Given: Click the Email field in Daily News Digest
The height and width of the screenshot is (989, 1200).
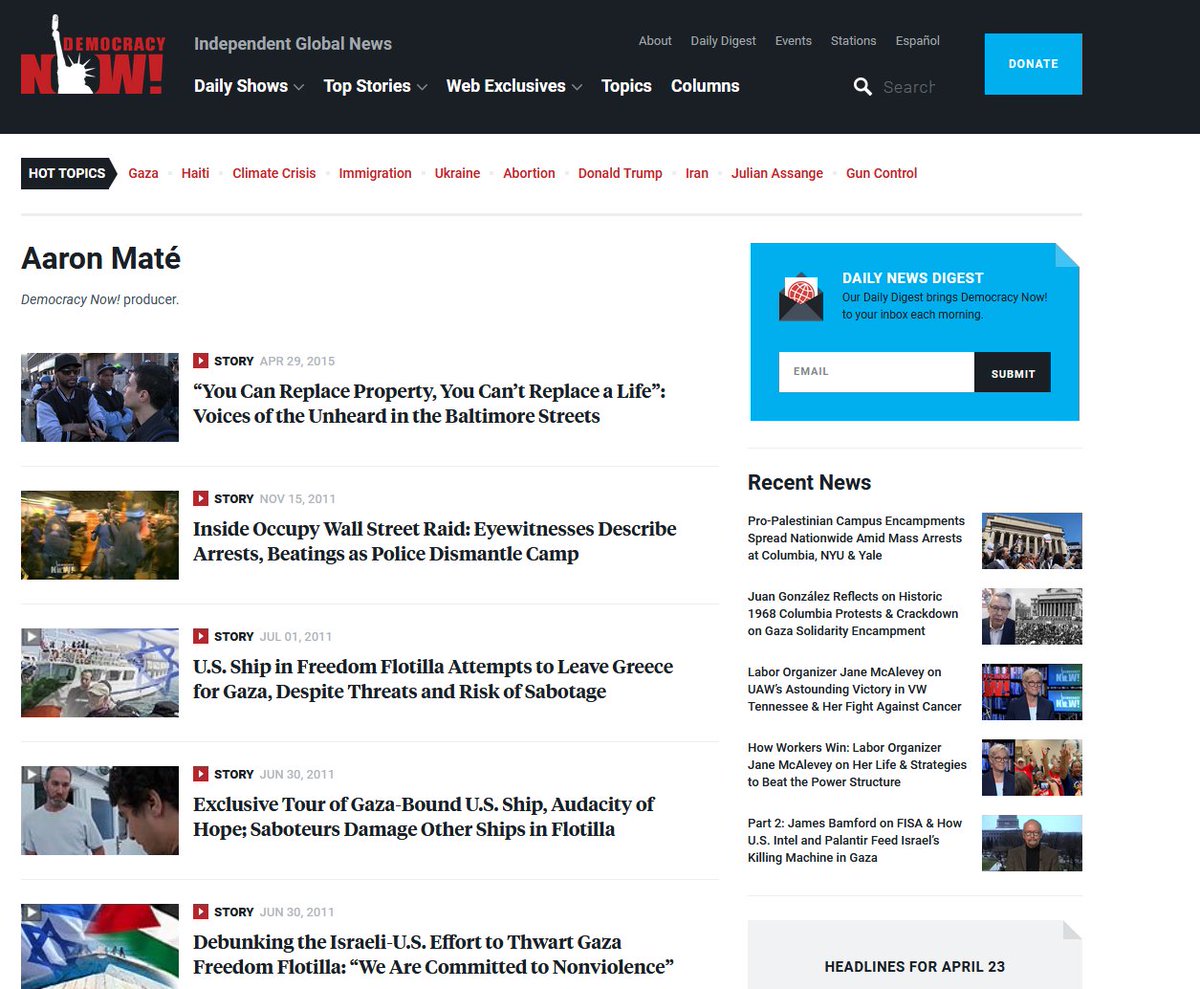Looking at the screenshot, I should 876,372.
